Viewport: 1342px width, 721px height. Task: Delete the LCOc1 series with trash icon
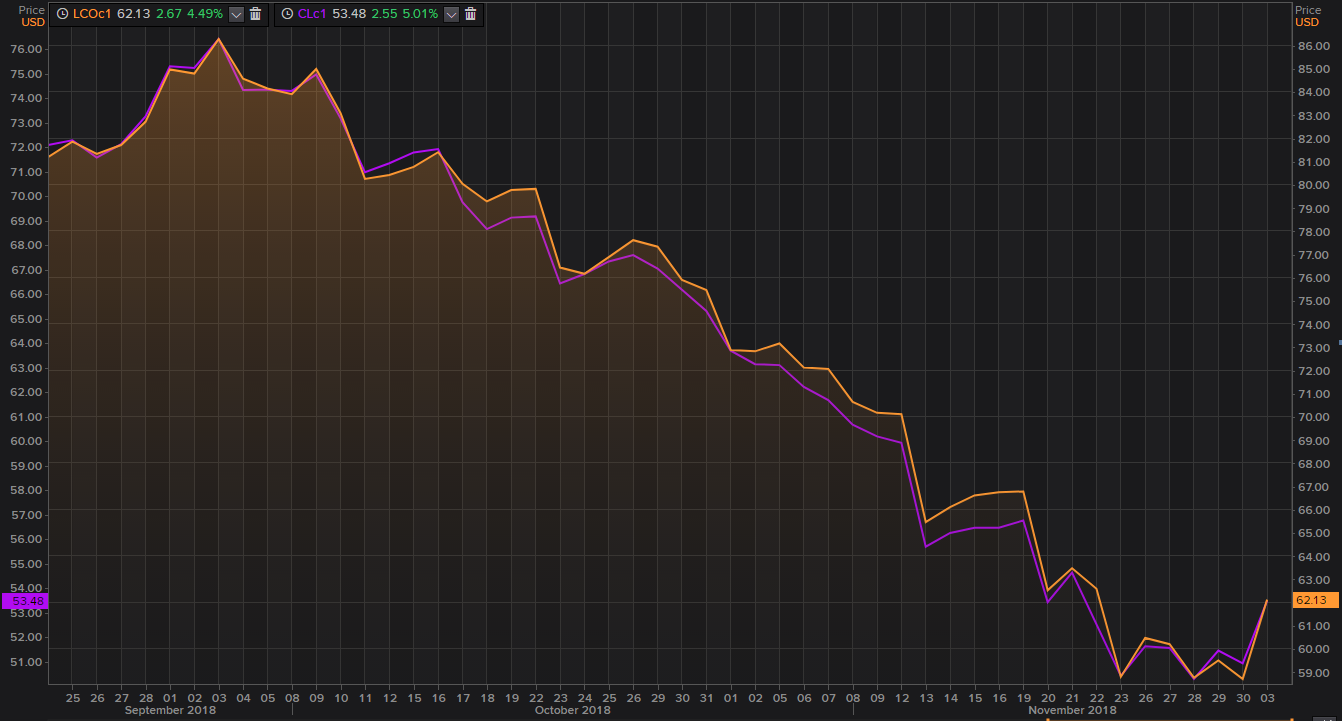255,14
